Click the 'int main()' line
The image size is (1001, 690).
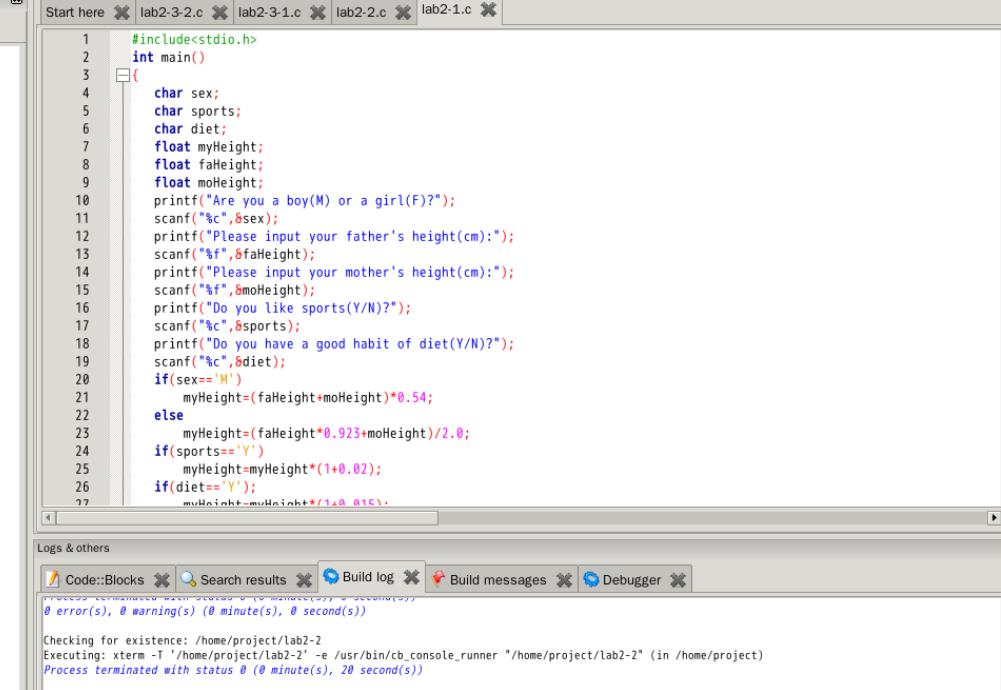click(x=169, y=57)
